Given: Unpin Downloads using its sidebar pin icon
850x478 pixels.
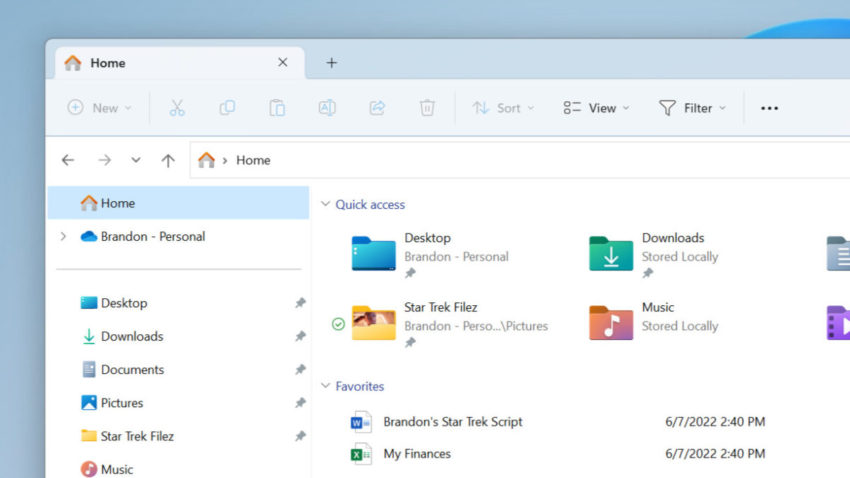Looking at the screenshot, I should click(x=300, y=337).
